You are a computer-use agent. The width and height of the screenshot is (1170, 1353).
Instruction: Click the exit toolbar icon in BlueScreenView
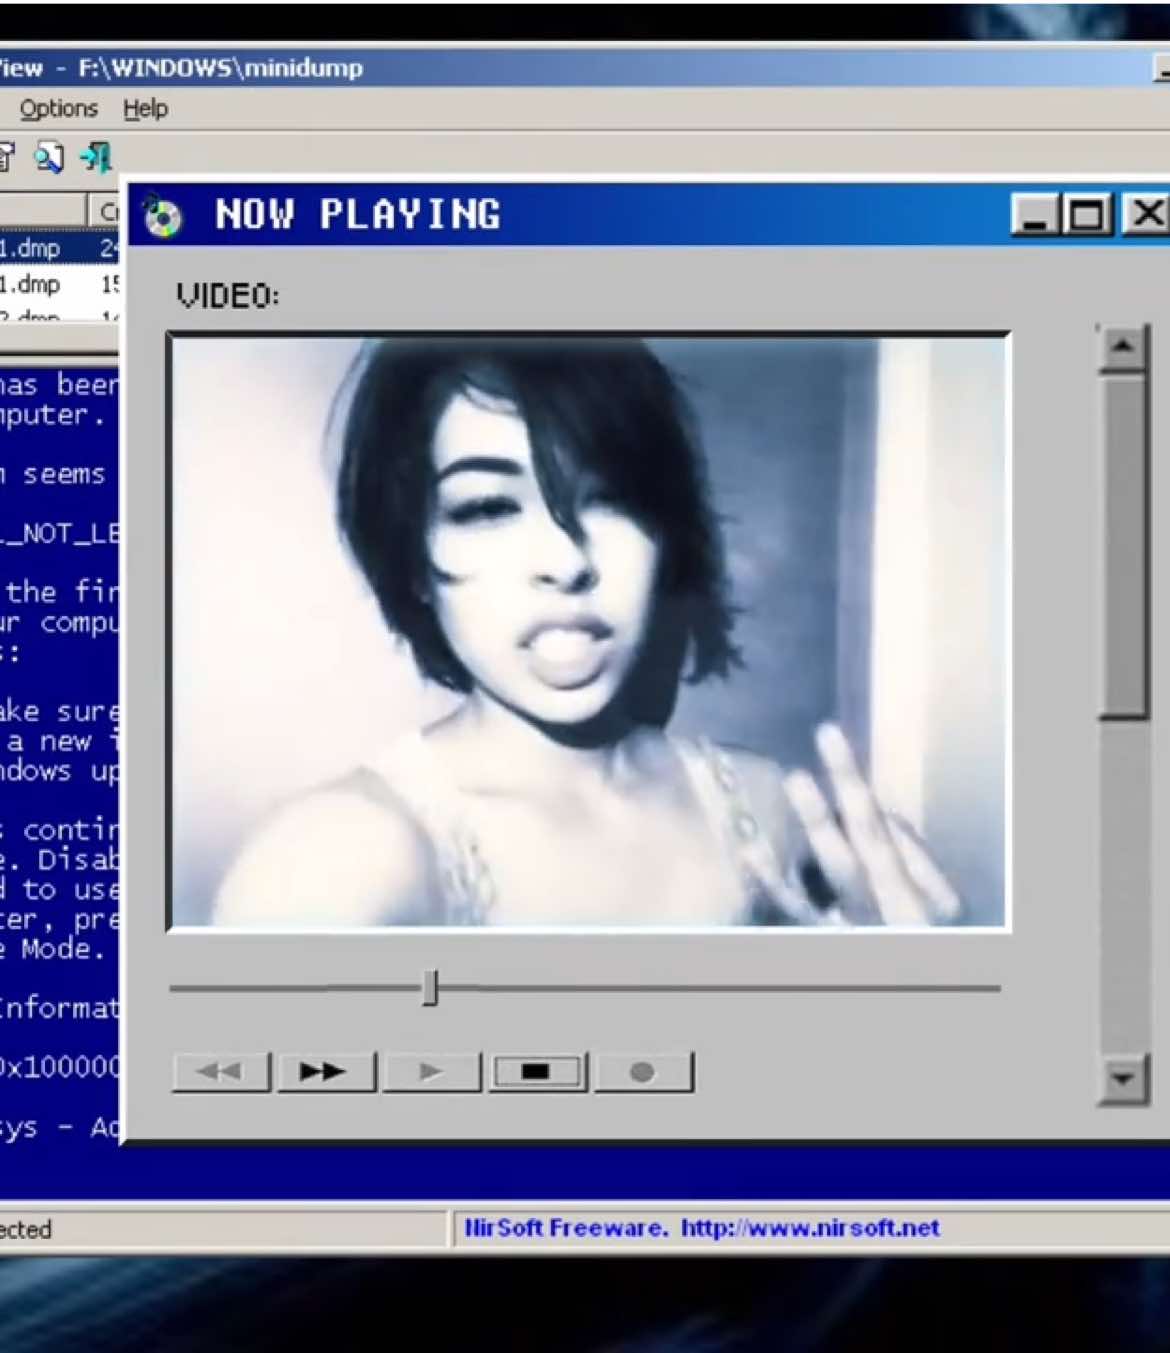(97, 157)
